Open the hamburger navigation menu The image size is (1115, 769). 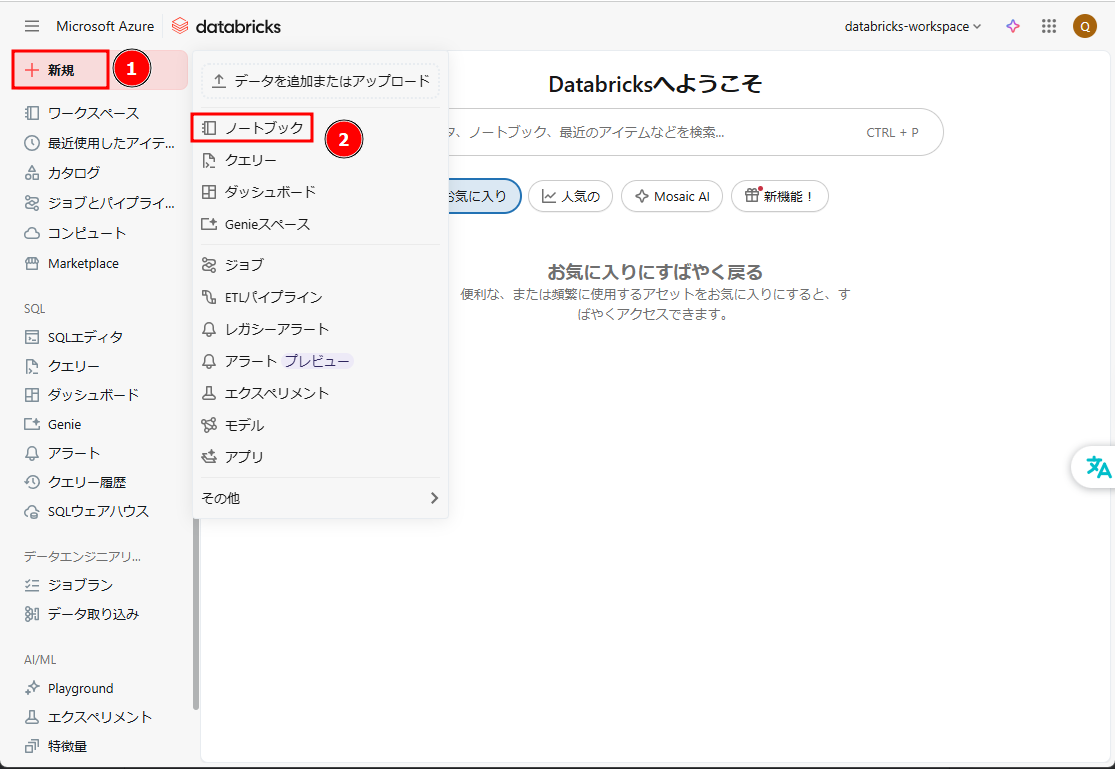coord(32,26)
